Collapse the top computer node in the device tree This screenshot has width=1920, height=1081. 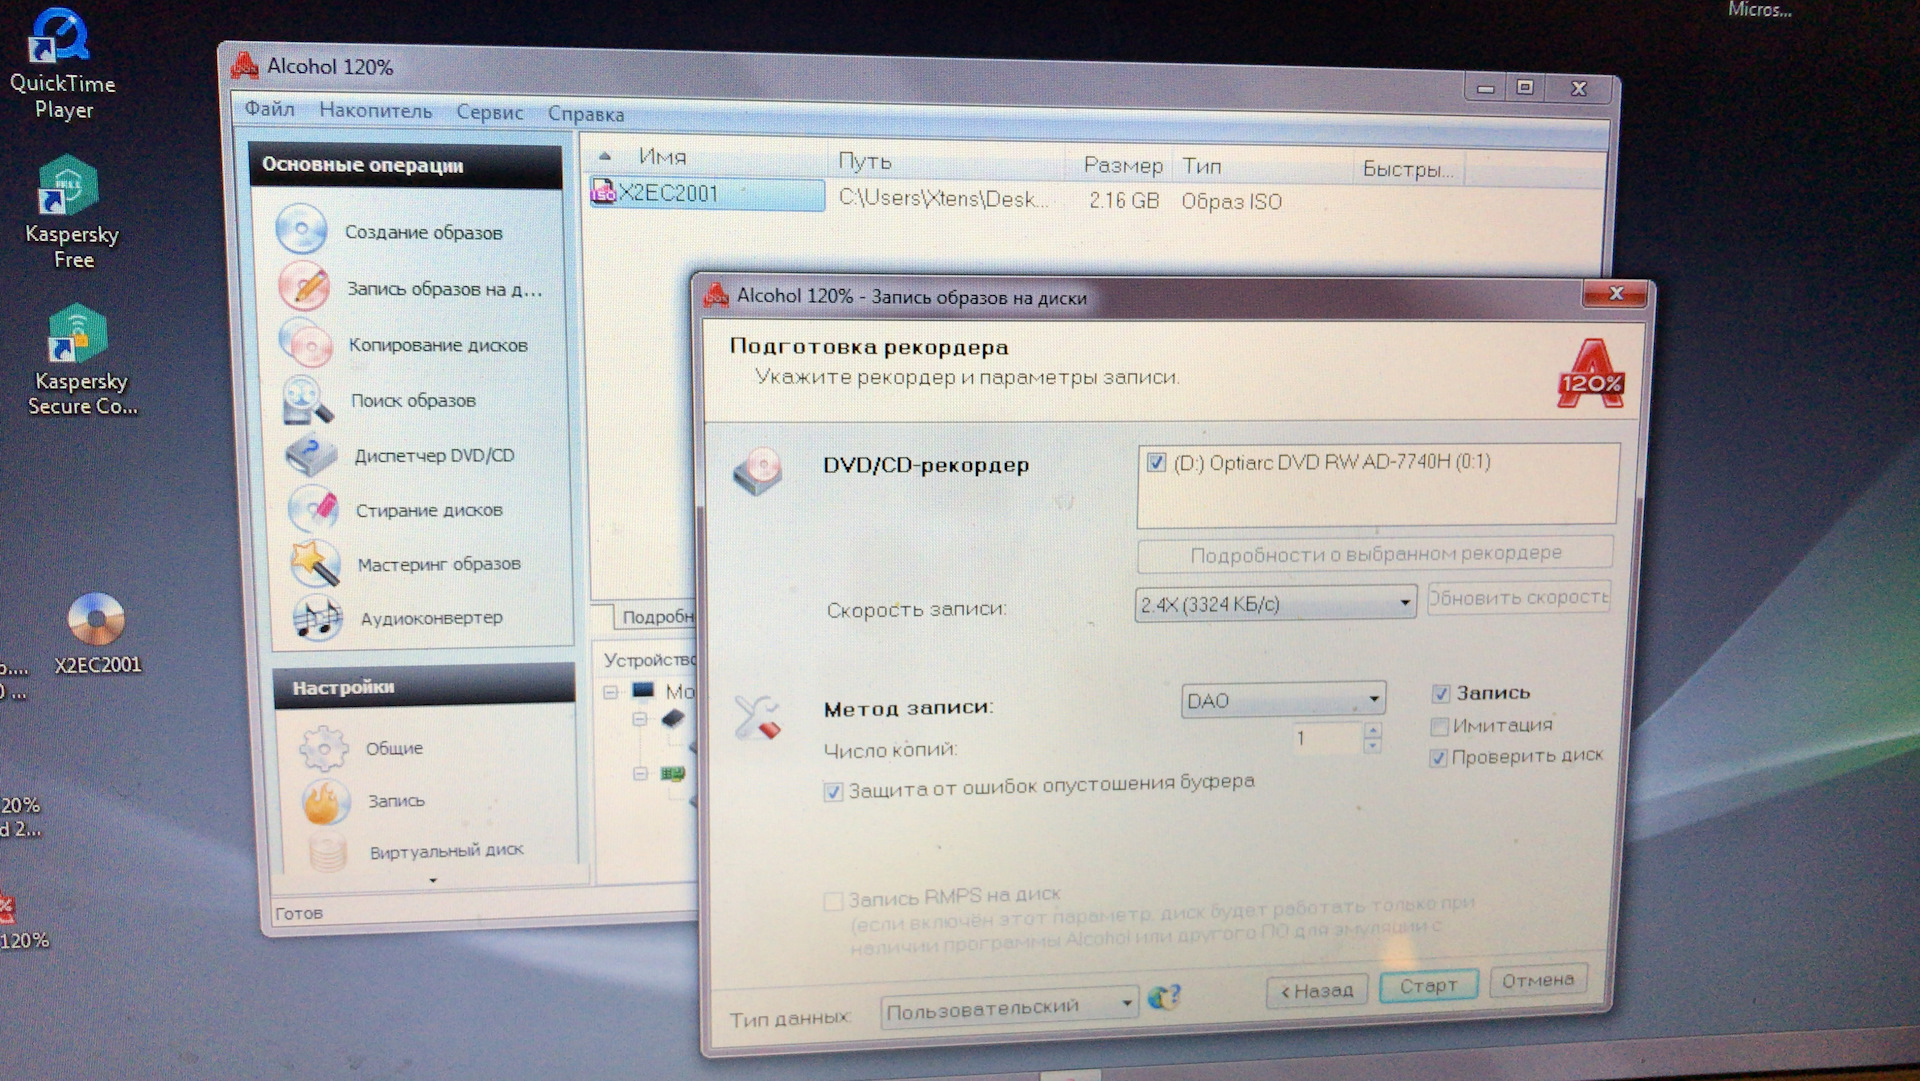click(610, 691)
